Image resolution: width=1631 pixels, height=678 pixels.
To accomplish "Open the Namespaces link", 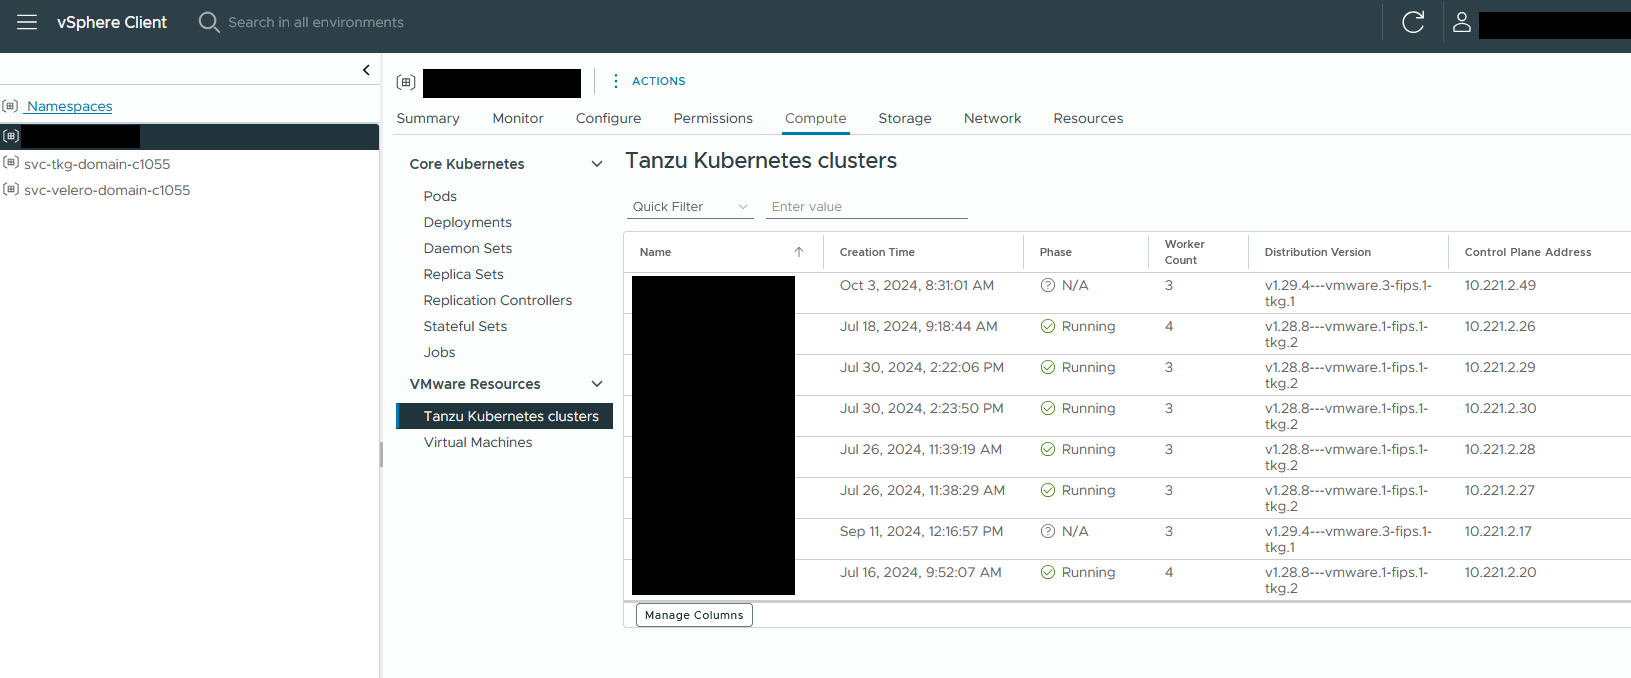I will click(x=69, y=106).
